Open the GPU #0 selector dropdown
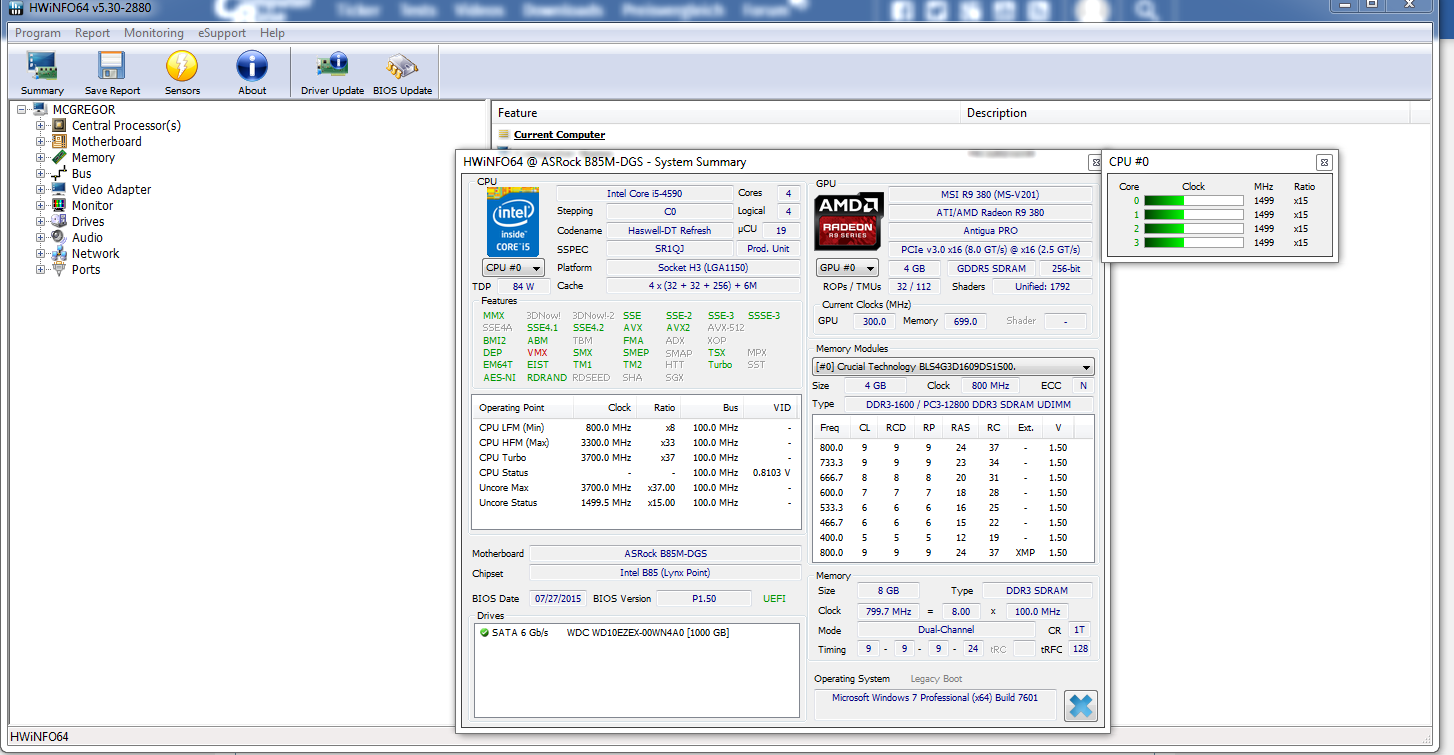This screenshot has height=755, width=1454. click(x=847, y=268)
